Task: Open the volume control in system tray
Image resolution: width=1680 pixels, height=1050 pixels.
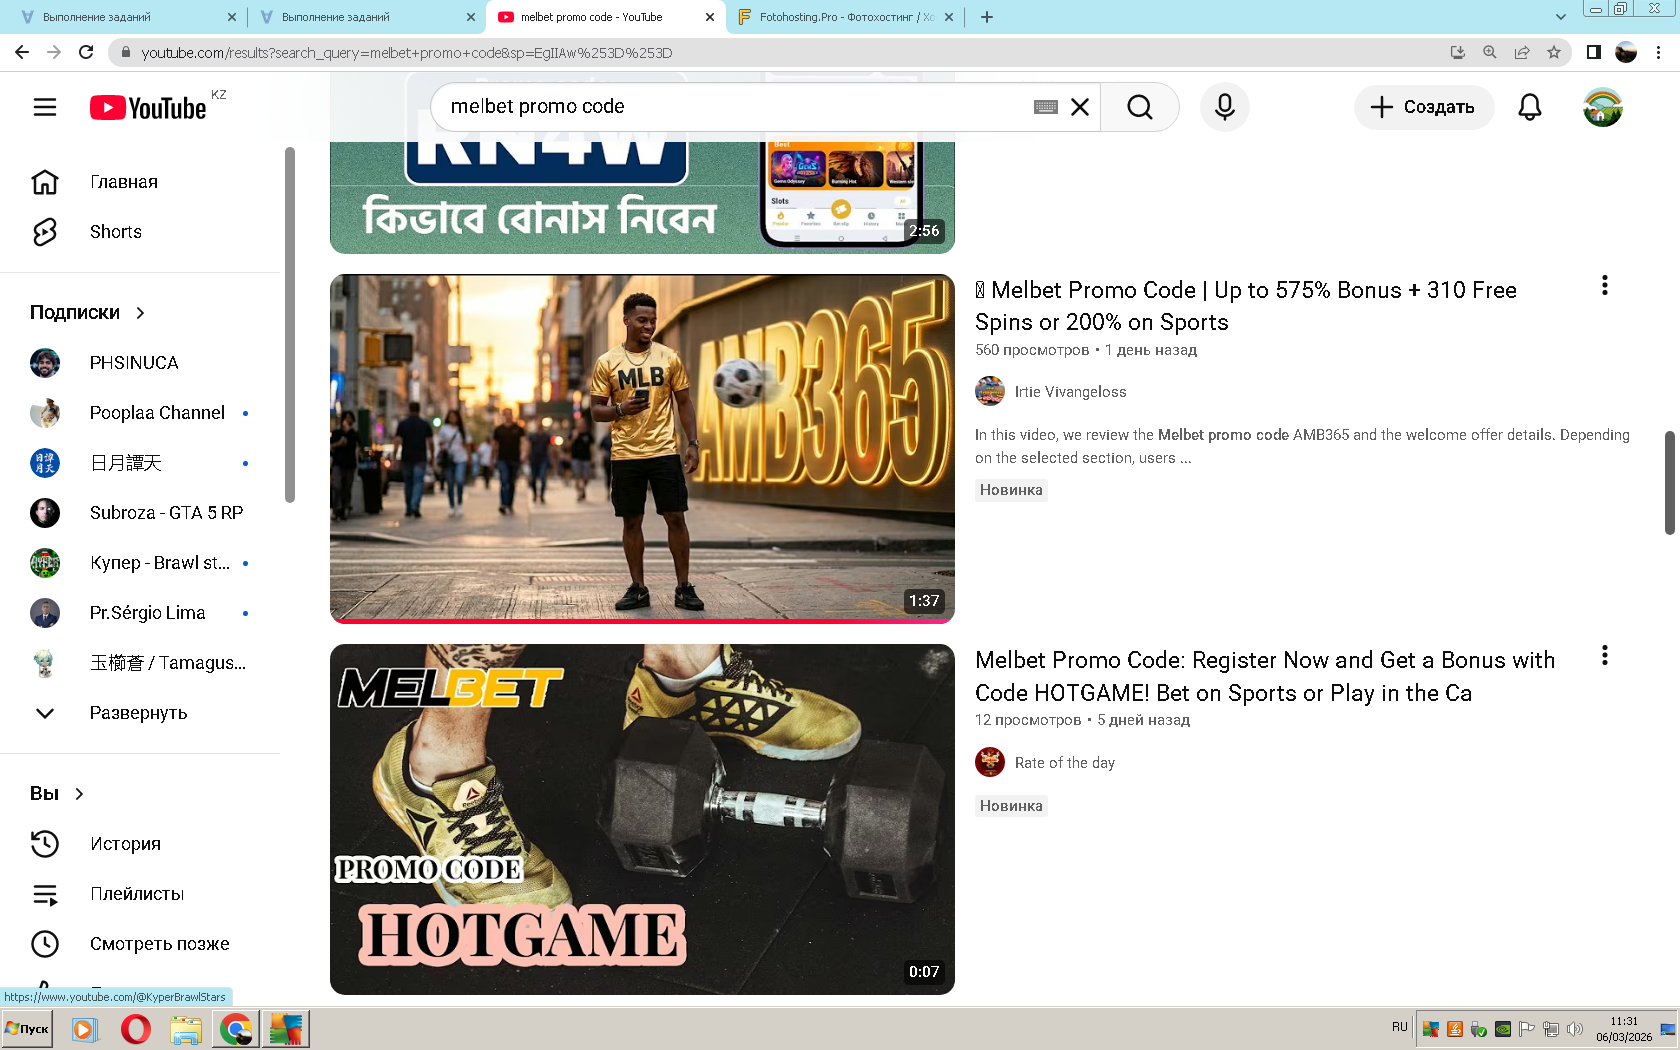Action: (x=1575, y=1029)
